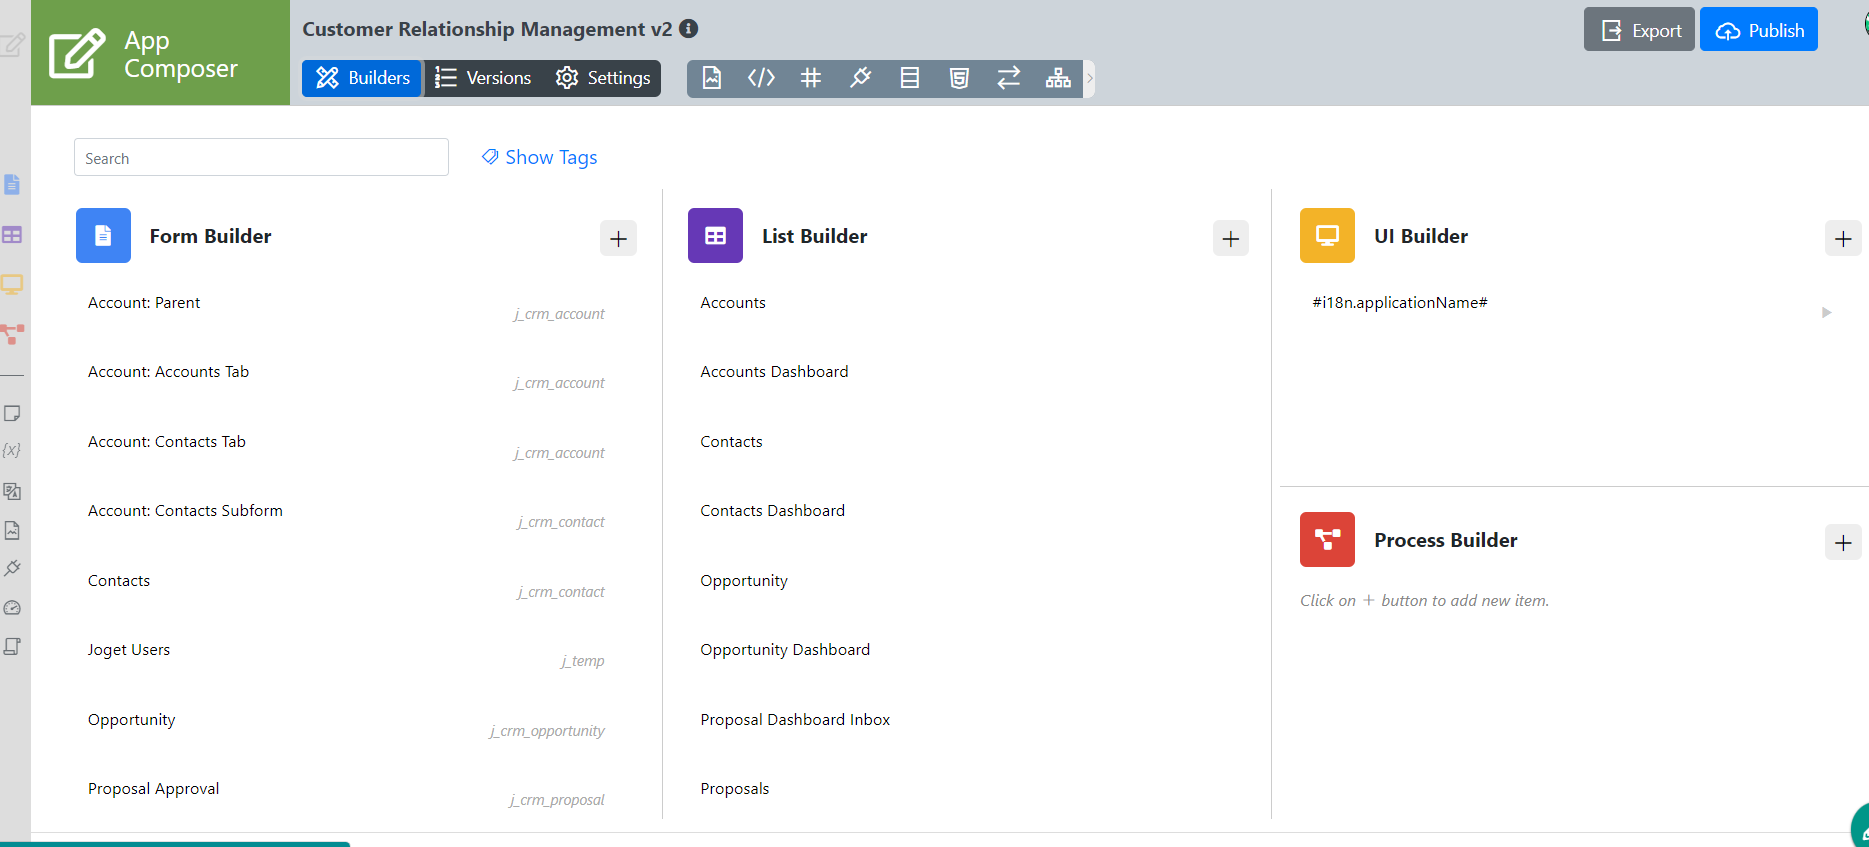The width and height of the screenshot is (1869, 847).
Task: Click the hash symbol toolbar icon
Action: click(811, 78)
